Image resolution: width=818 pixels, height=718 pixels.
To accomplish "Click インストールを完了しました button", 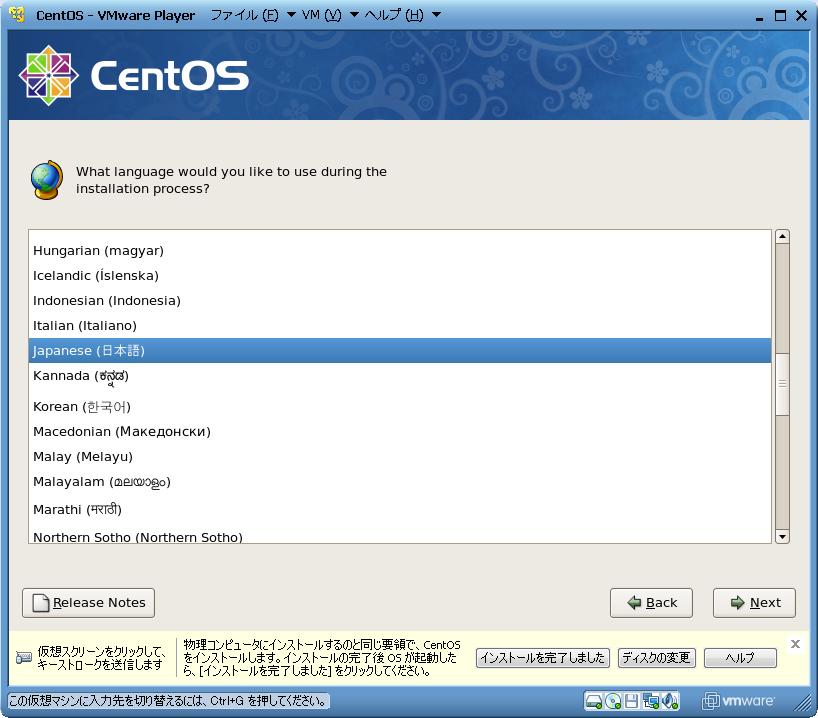I will pyautogui.click(x=542, y=657).
